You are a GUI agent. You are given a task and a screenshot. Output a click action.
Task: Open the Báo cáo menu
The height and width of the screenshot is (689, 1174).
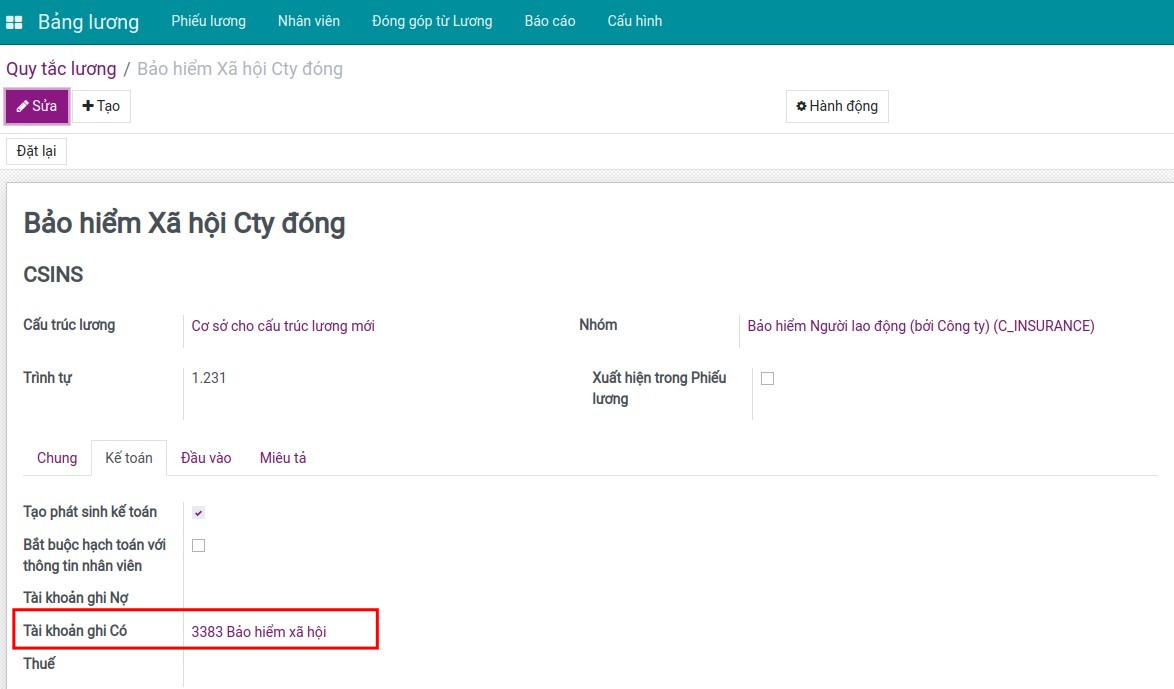point(550,21)
